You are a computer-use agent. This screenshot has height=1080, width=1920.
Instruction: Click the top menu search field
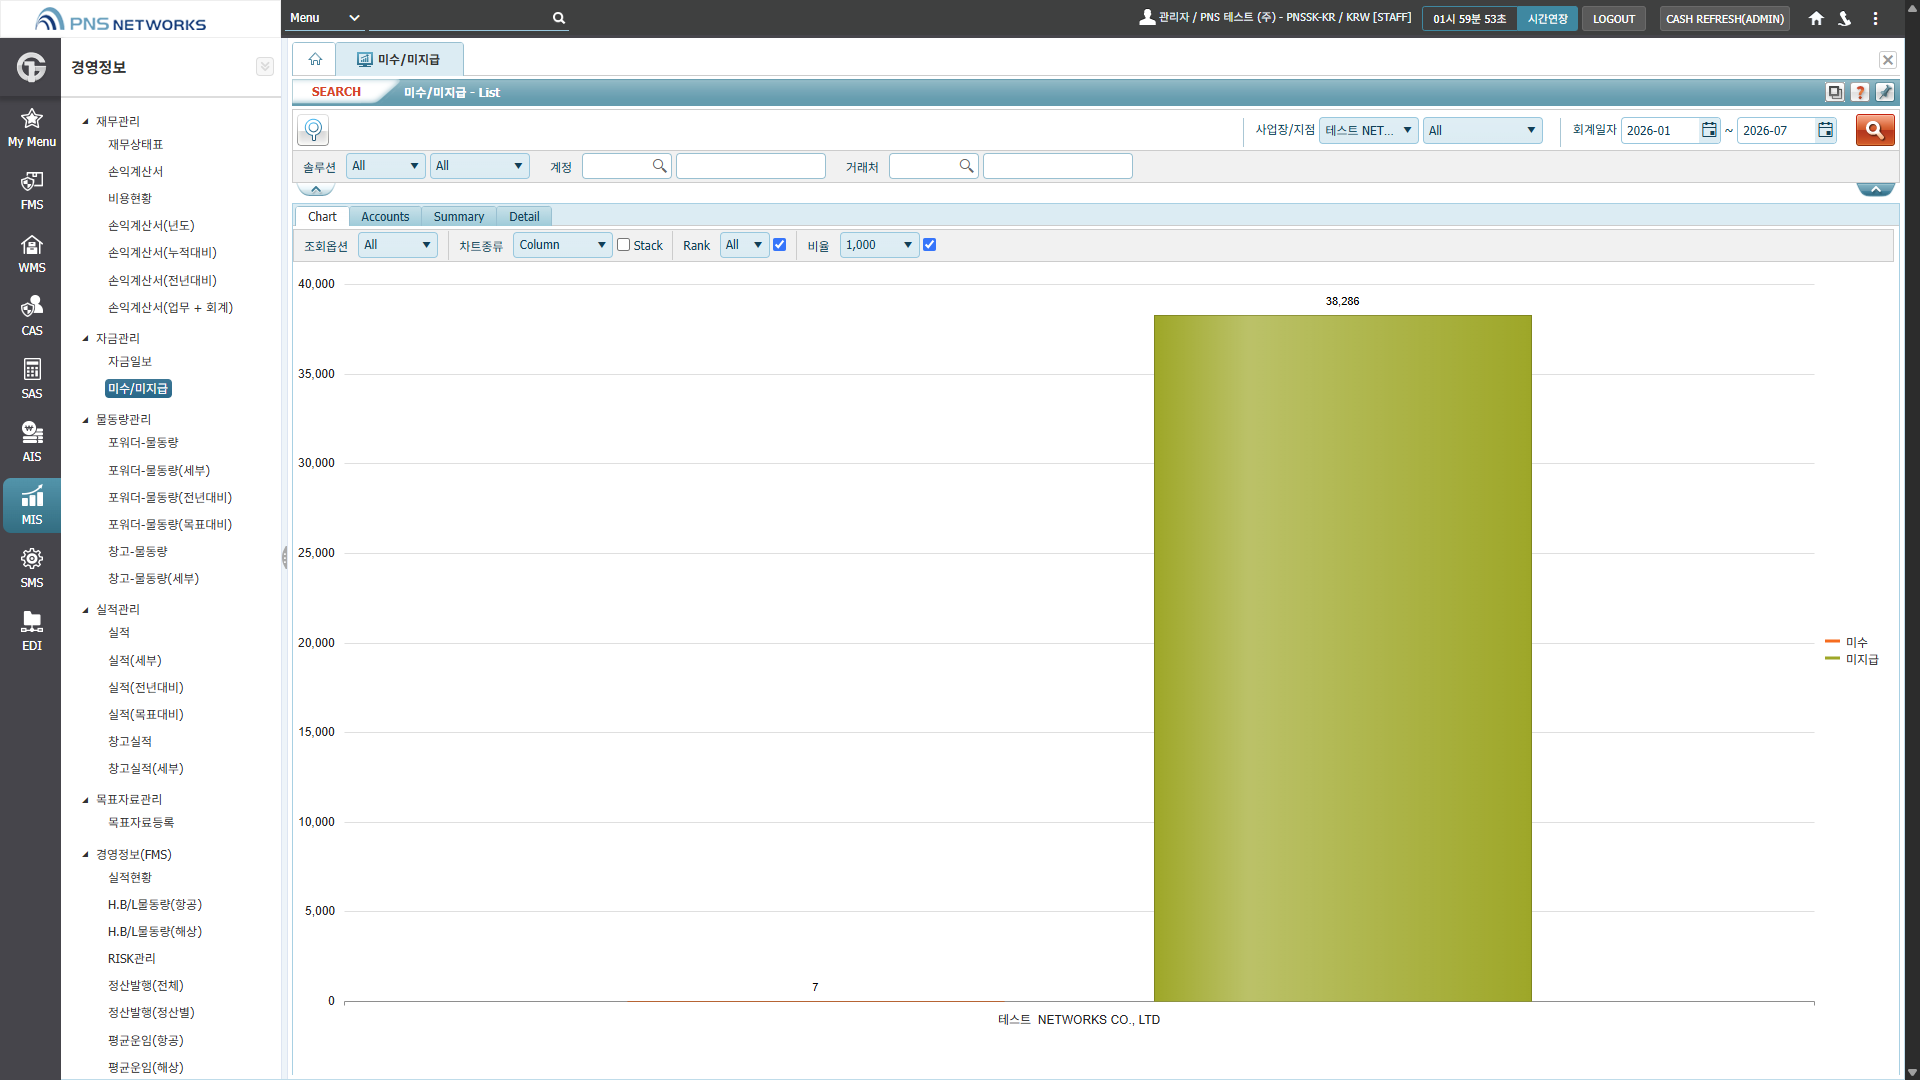(460, 18)
